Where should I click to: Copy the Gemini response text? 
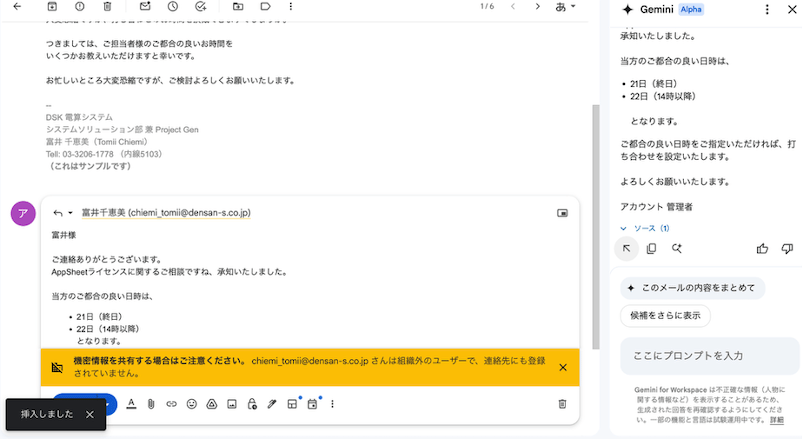click(651, 249)
